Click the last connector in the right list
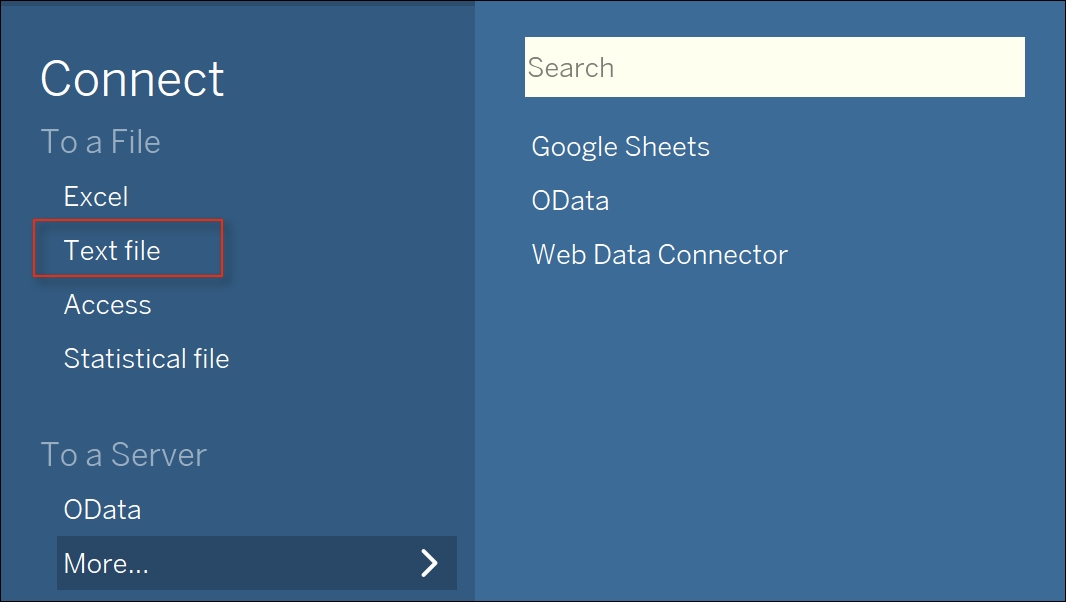 659,254
